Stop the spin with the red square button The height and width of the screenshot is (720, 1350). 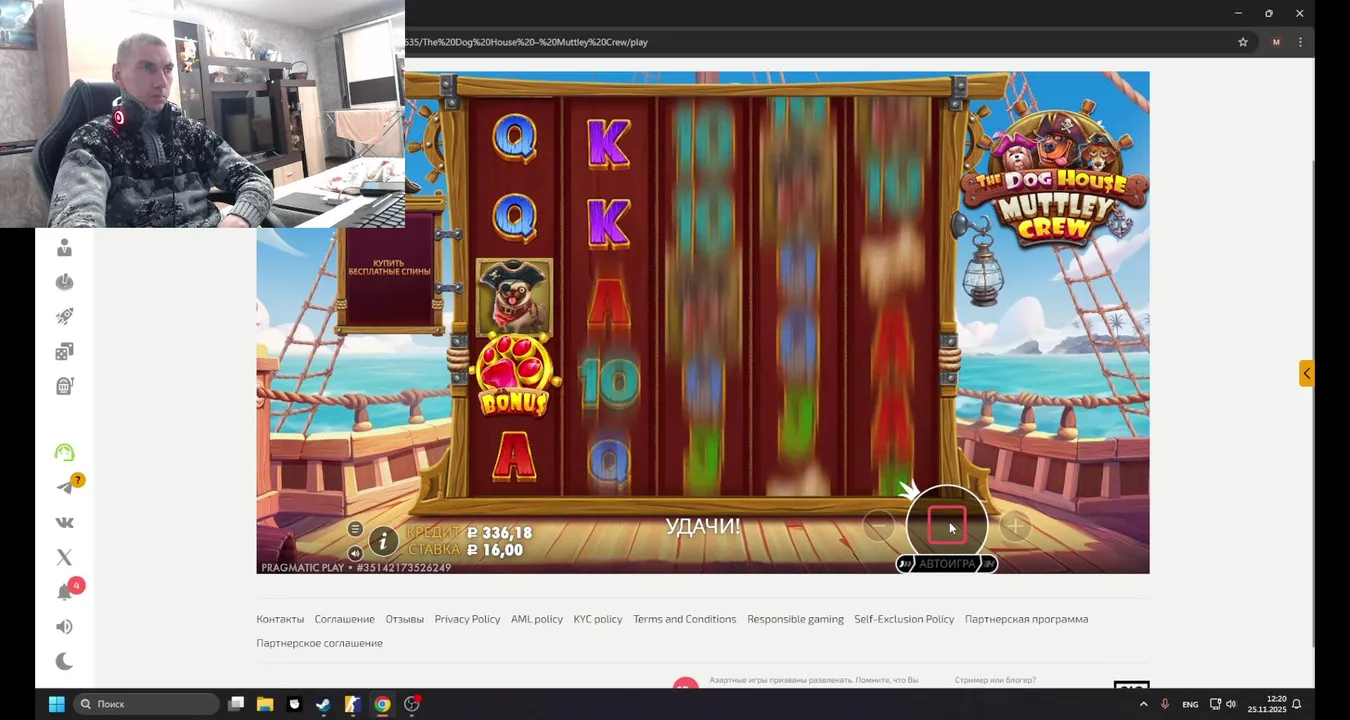click(947, 526)
